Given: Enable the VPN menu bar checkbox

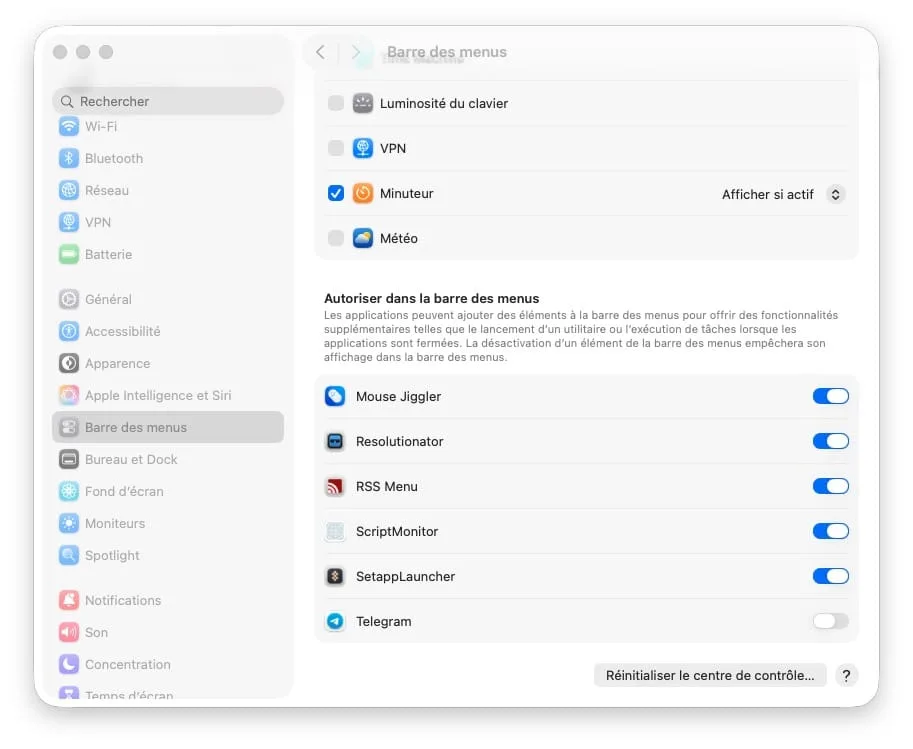Looking at the screenshot, I should [x=336, y=149].
